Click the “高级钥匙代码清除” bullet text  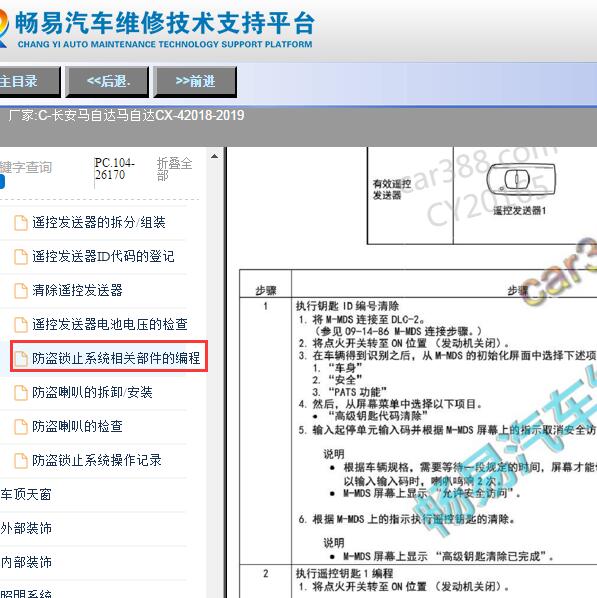(378, 415)
